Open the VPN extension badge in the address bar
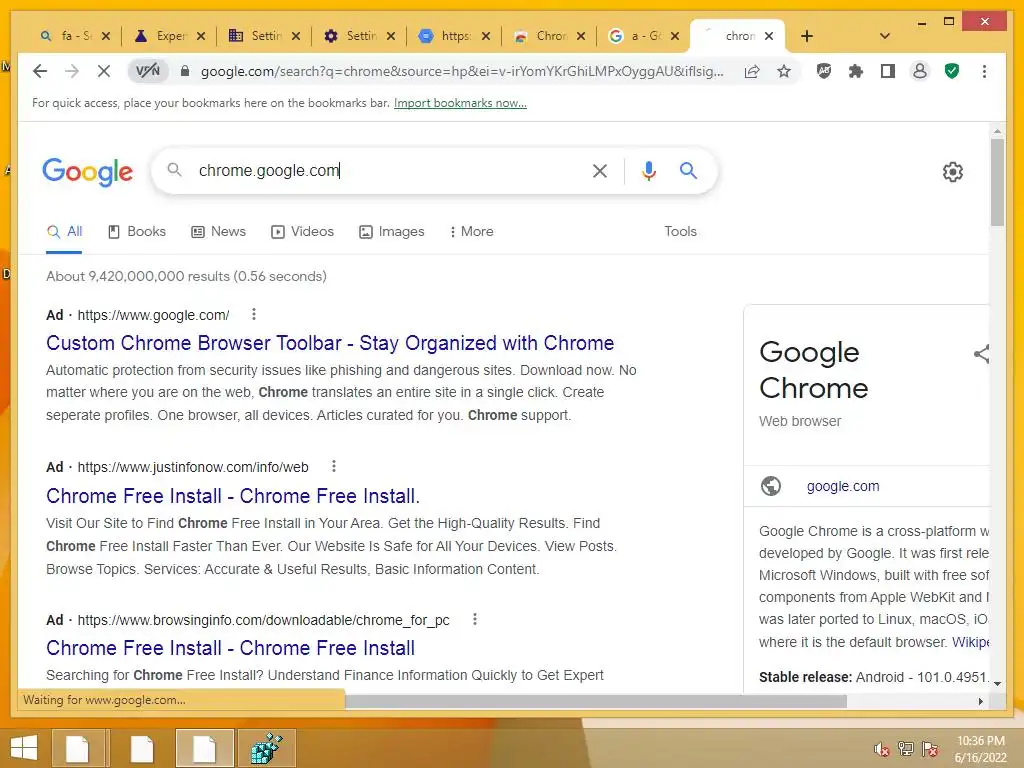Screen dimensions: 1024x768 pyautogui.click(x=148, y=71)
